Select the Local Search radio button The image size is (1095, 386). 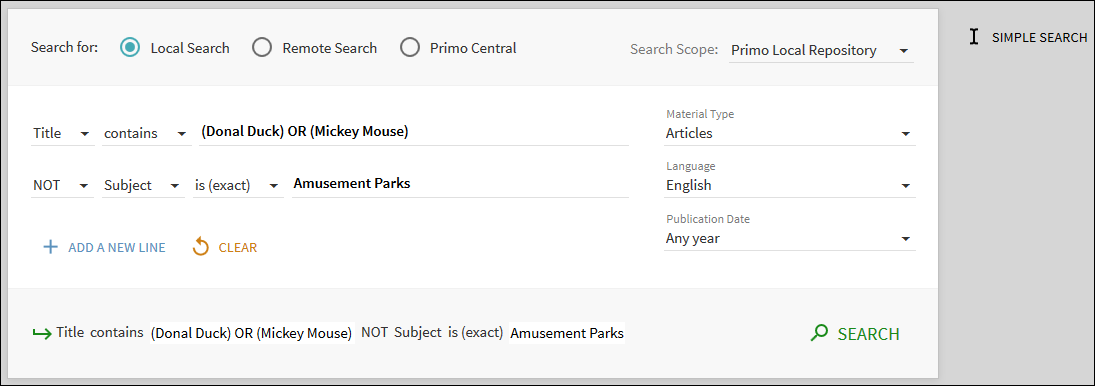pos(130,48)
